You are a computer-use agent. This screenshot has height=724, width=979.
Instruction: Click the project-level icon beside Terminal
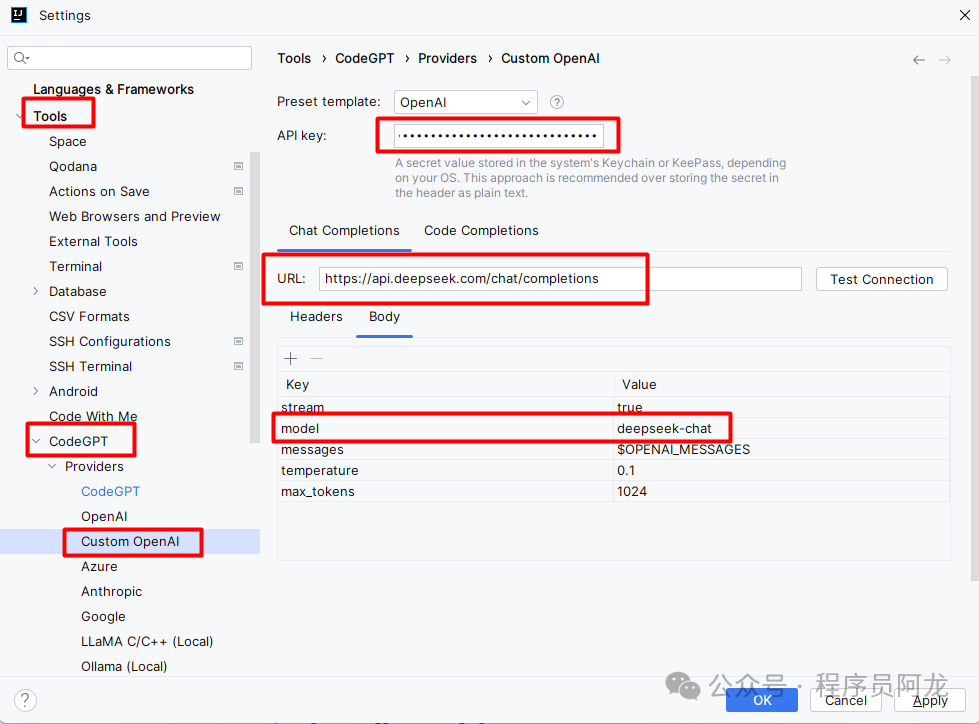239,266
